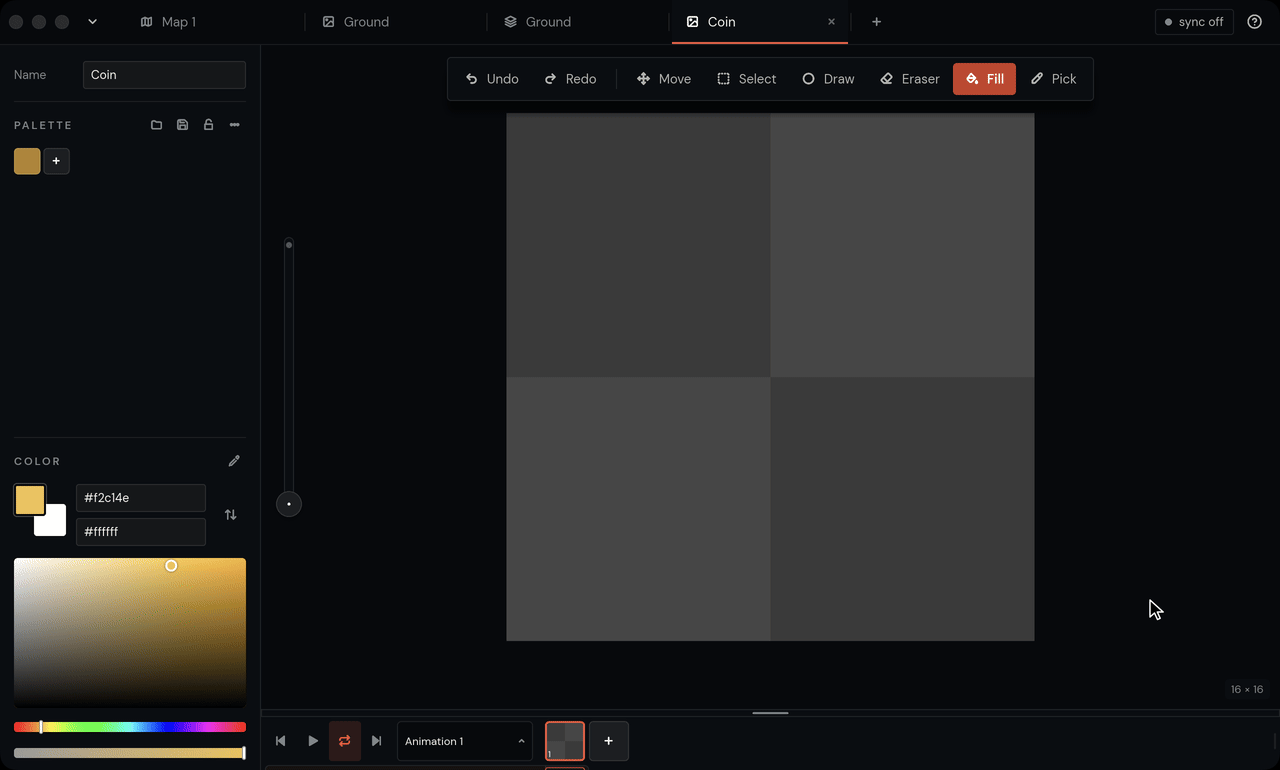
Task: Click the color eyedropper pencil icon
Action: click(234, 461)
